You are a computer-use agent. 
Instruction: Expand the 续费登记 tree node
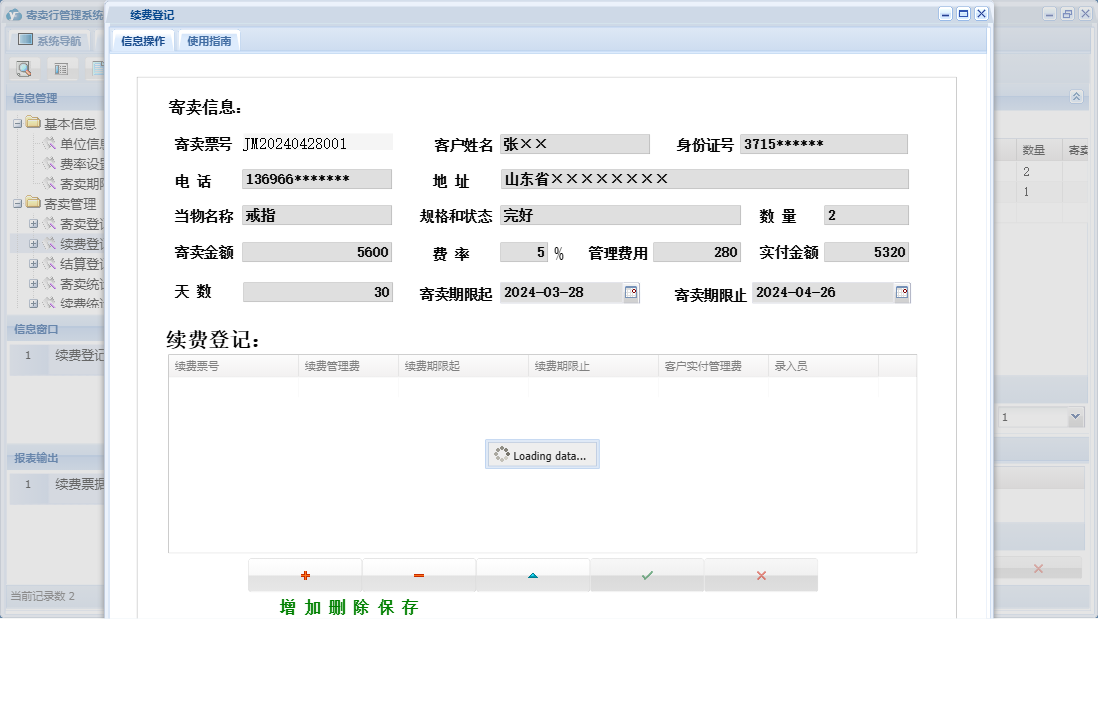(33, 243)
